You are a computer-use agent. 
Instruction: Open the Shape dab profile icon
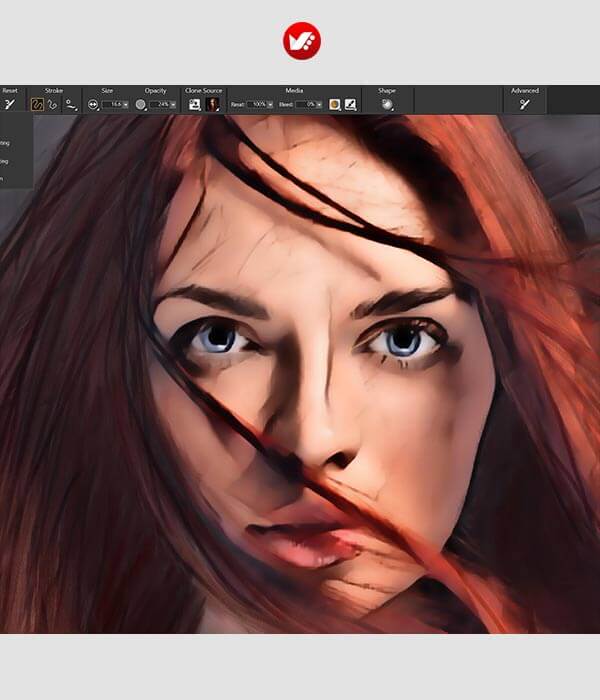click(387, 104)
